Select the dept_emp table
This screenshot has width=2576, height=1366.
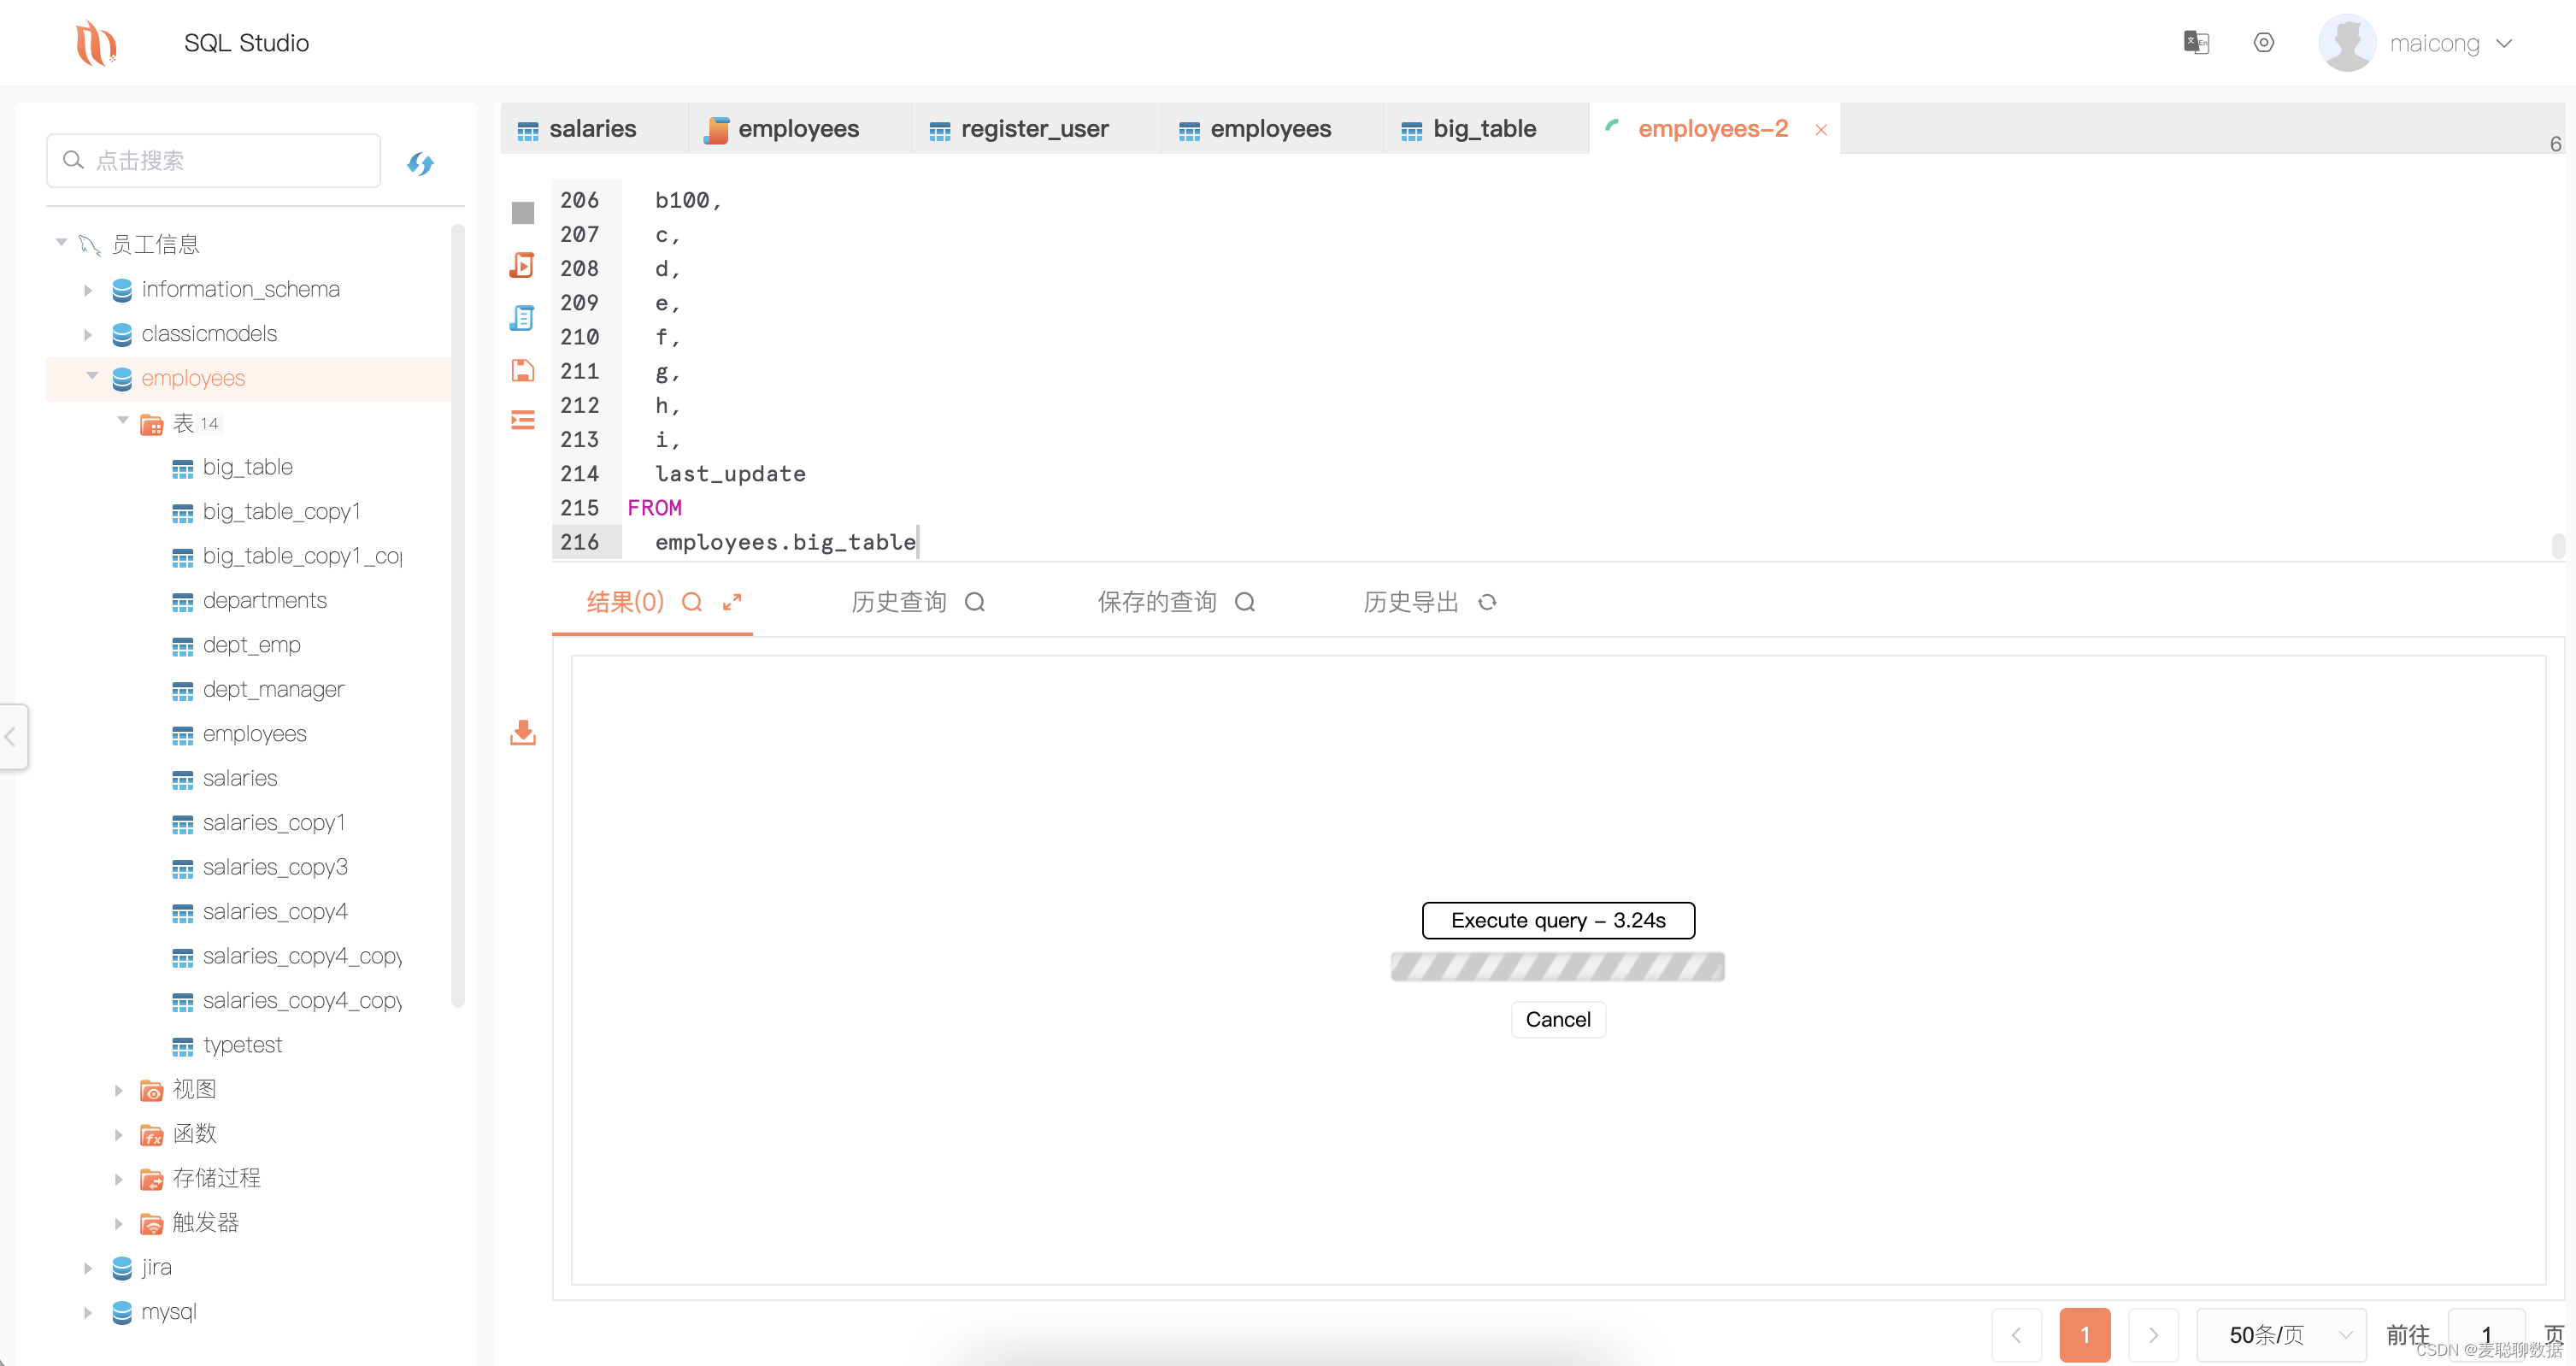coord(251,645)
